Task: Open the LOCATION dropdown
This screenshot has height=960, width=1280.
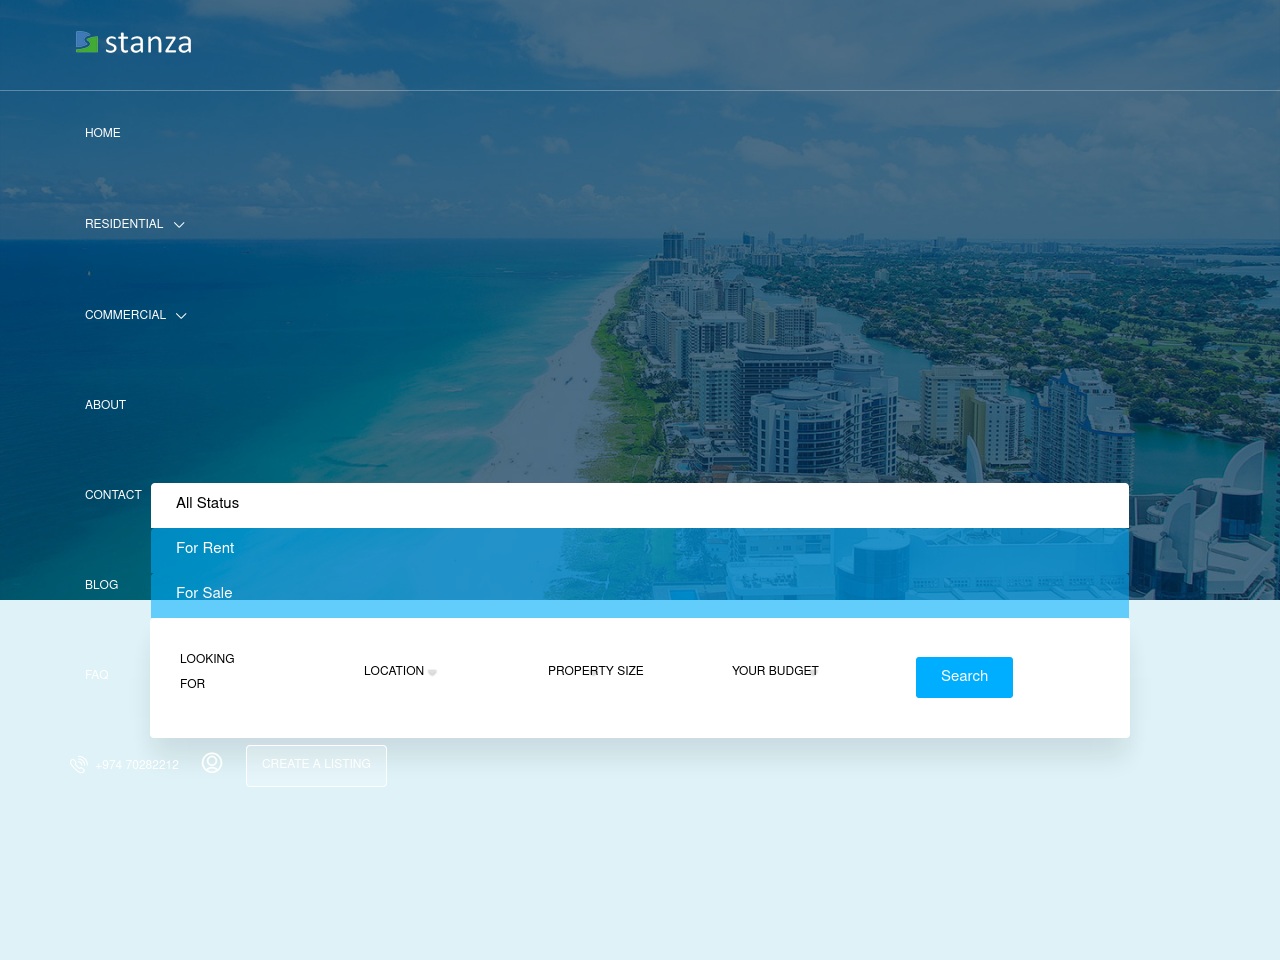Action: 394,671
